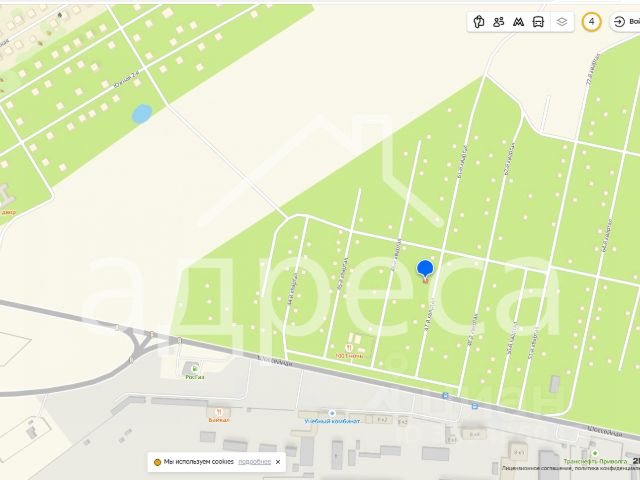Open the РосГаз gas station marker
The height and width of the screenshot is (480, 640).
click(195, 369)
